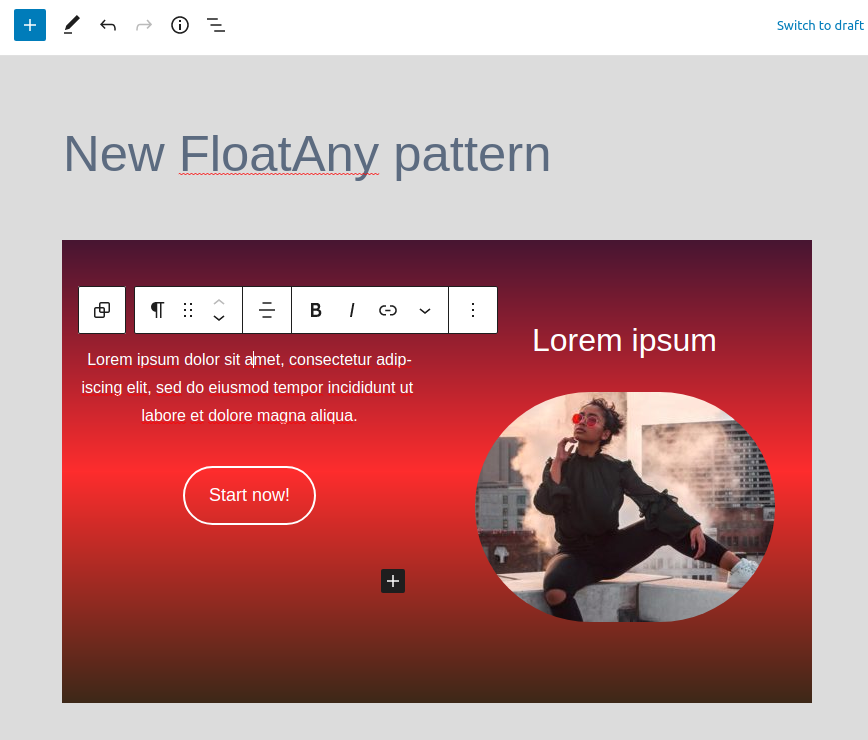Redo the reverted change

click(144, 25)
